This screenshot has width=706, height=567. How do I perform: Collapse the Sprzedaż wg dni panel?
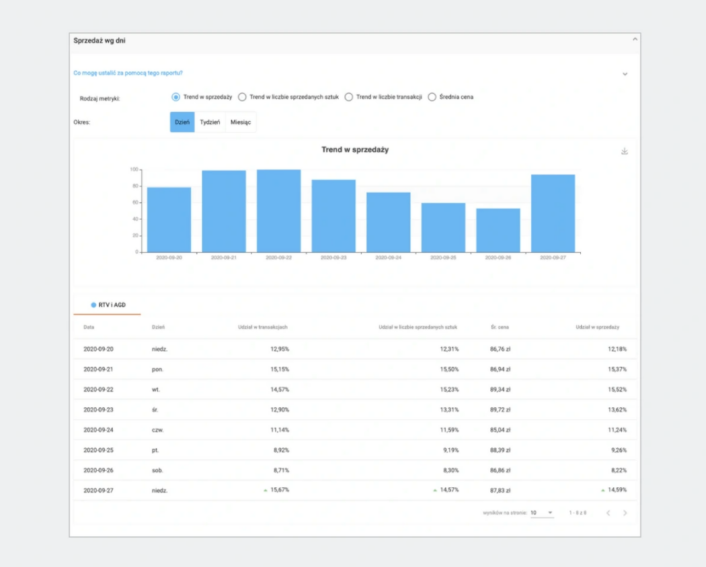click(x=634, y=40)
